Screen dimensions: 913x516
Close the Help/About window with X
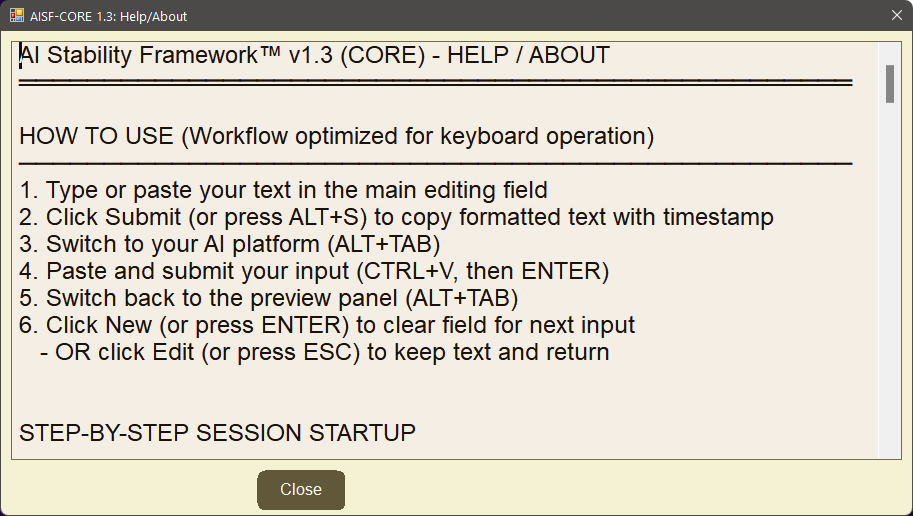pyautogui.click(x=896, y=16)
